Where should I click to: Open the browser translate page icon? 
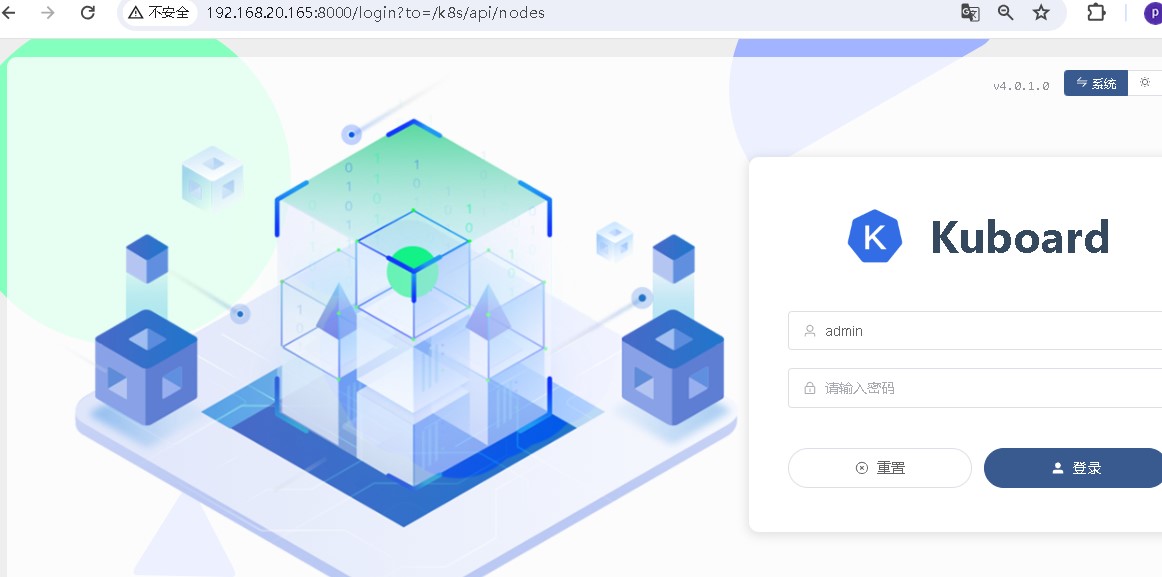pos(969,13)
